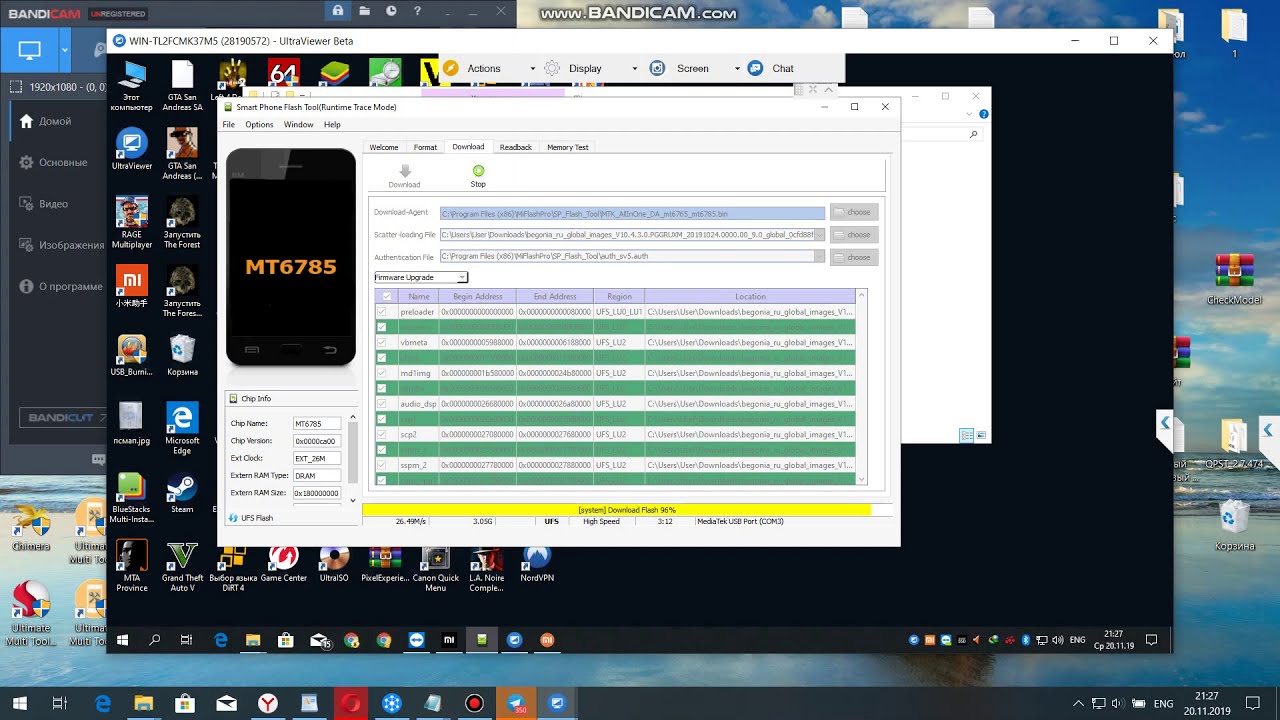The image size is (1280, 720).
Task: Switch to the Memory Test tab
Action: click(x=568, y=147)
